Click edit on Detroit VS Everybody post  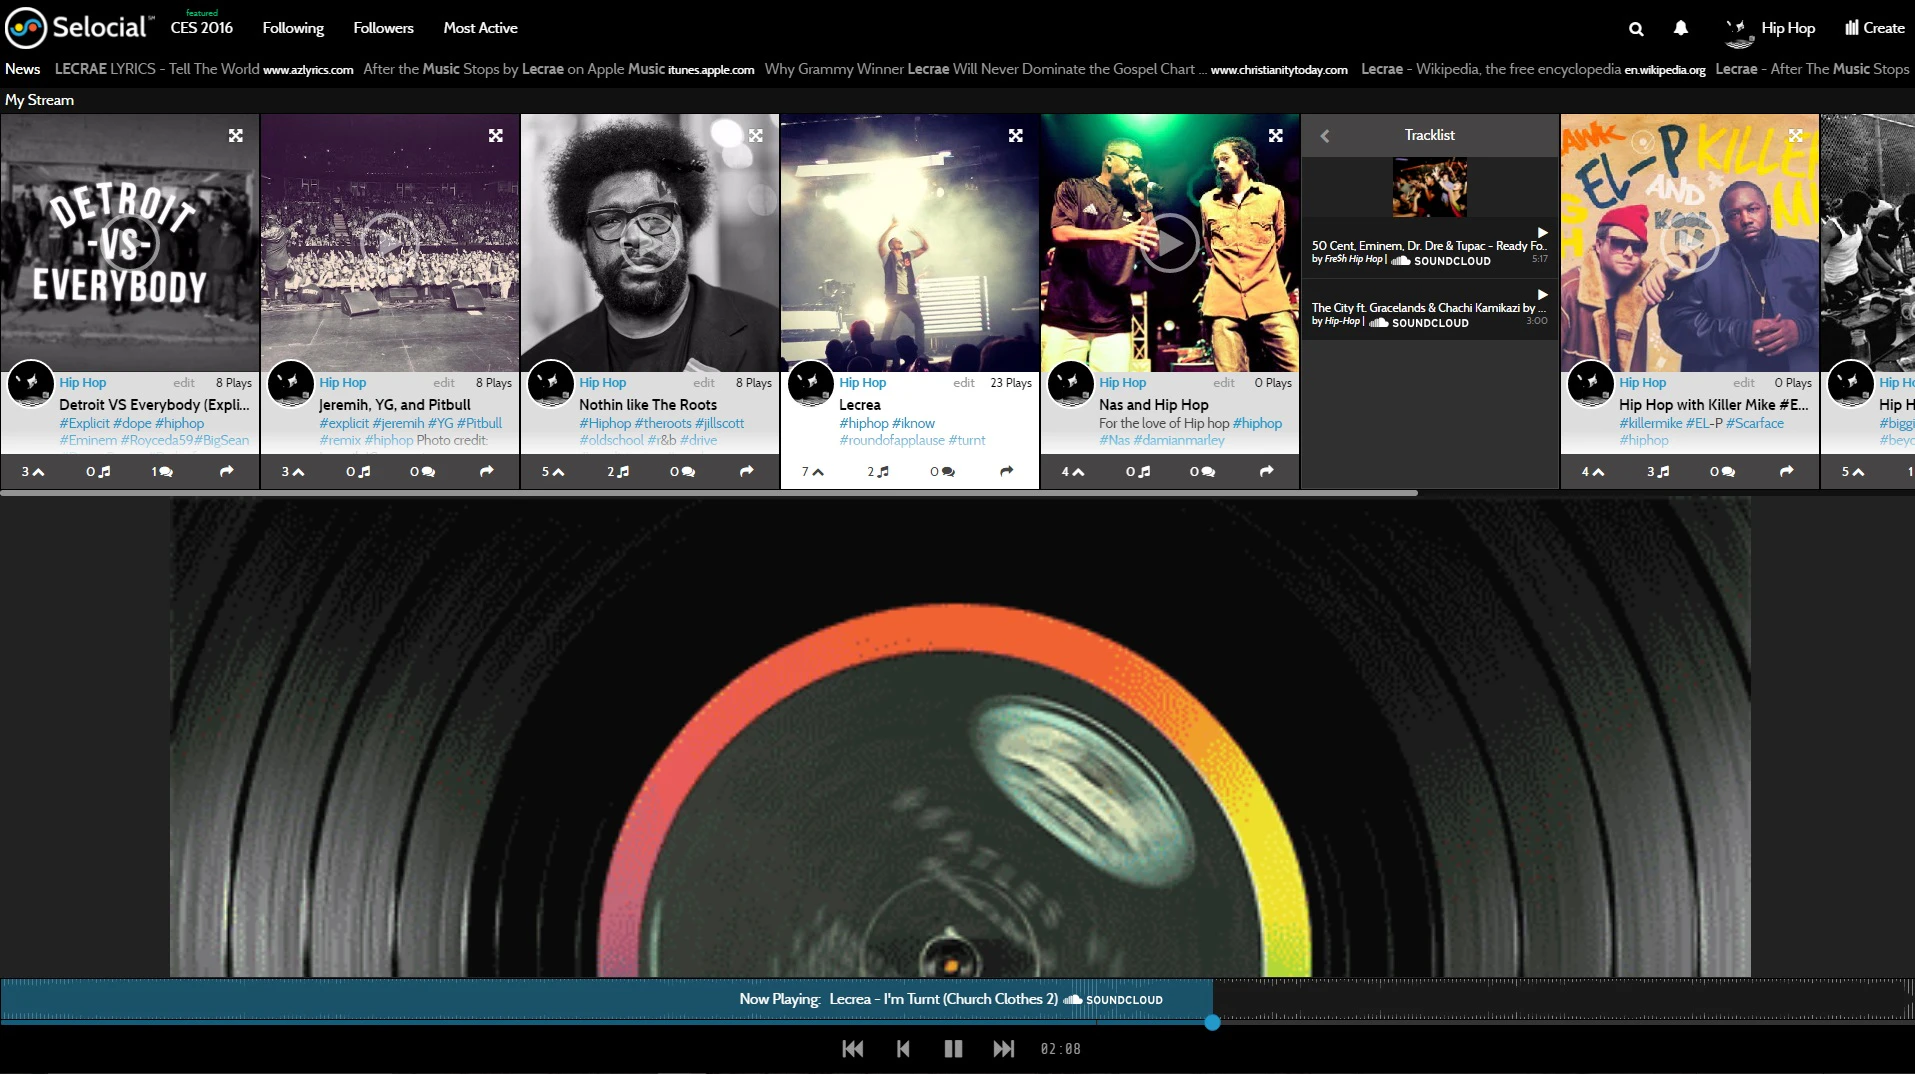point(184,383)
